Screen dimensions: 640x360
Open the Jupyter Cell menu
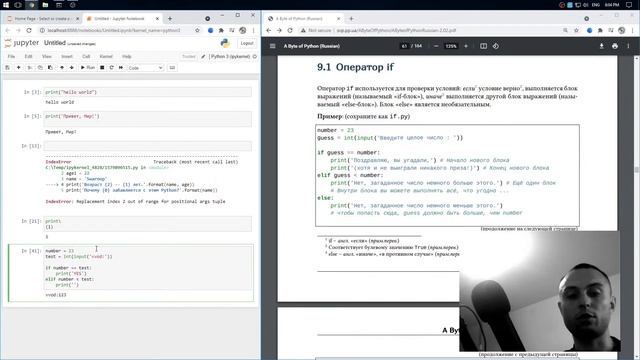(x=86, y=56)
